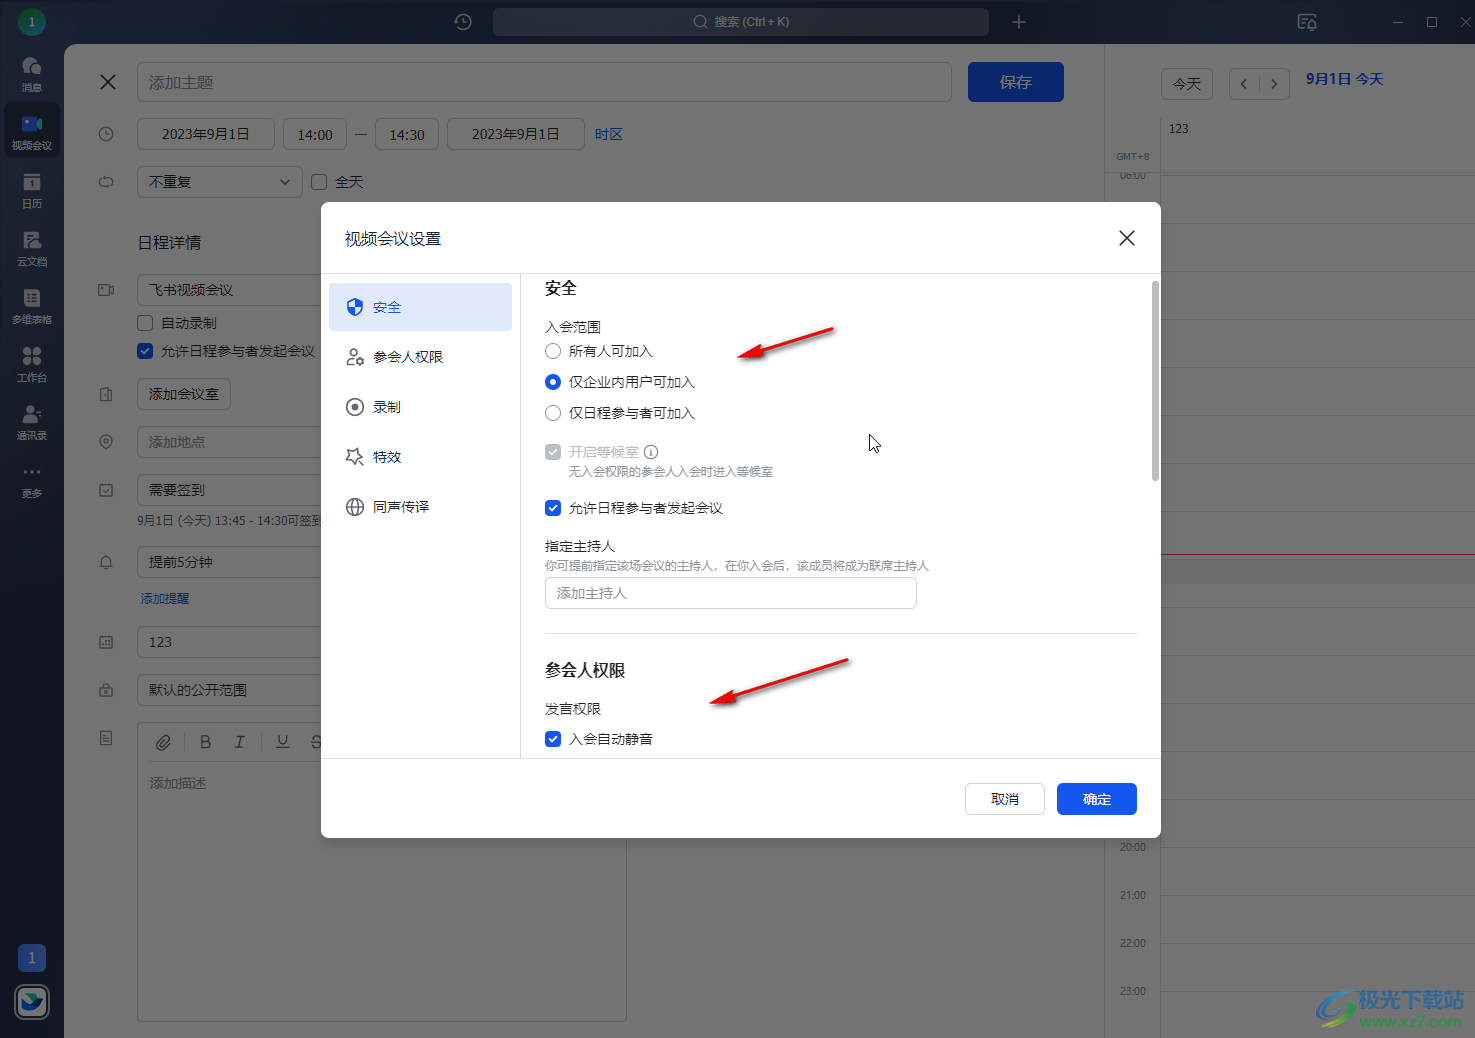Click the dialog's vertical scrollbar

[x=1156, y=381]
